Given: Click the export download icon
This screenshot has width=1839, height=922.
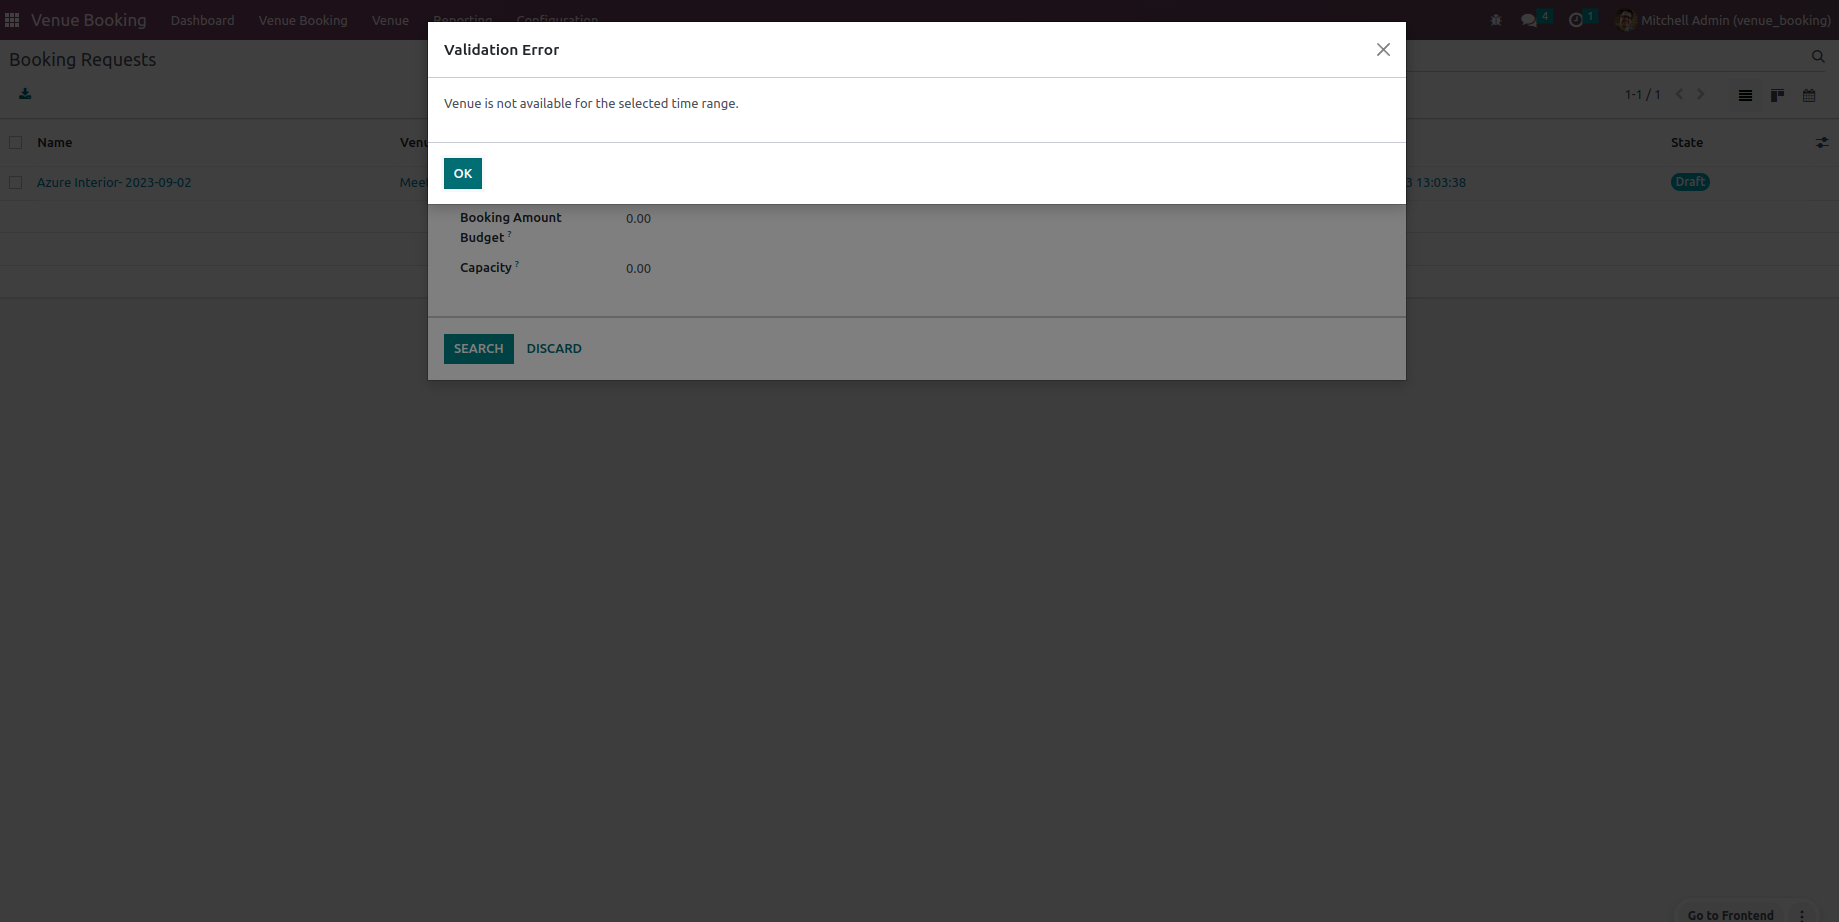Looking at the screenshot, I should [x=25, y=94].
